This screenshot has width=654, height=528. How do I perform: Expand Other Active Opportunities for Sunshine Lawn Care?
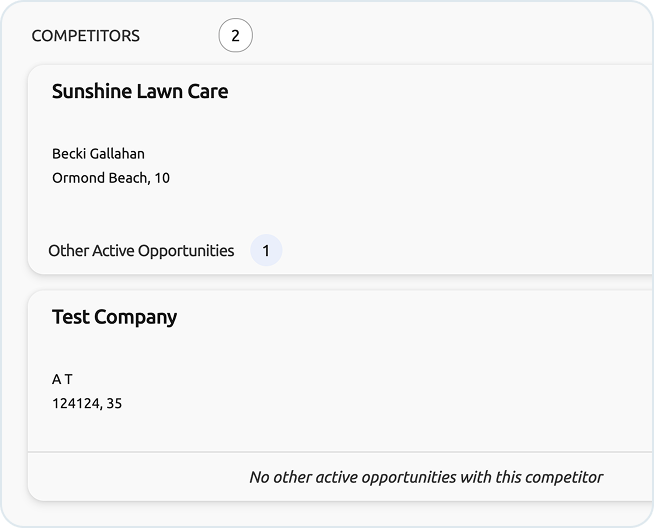(x=141, y=251)
